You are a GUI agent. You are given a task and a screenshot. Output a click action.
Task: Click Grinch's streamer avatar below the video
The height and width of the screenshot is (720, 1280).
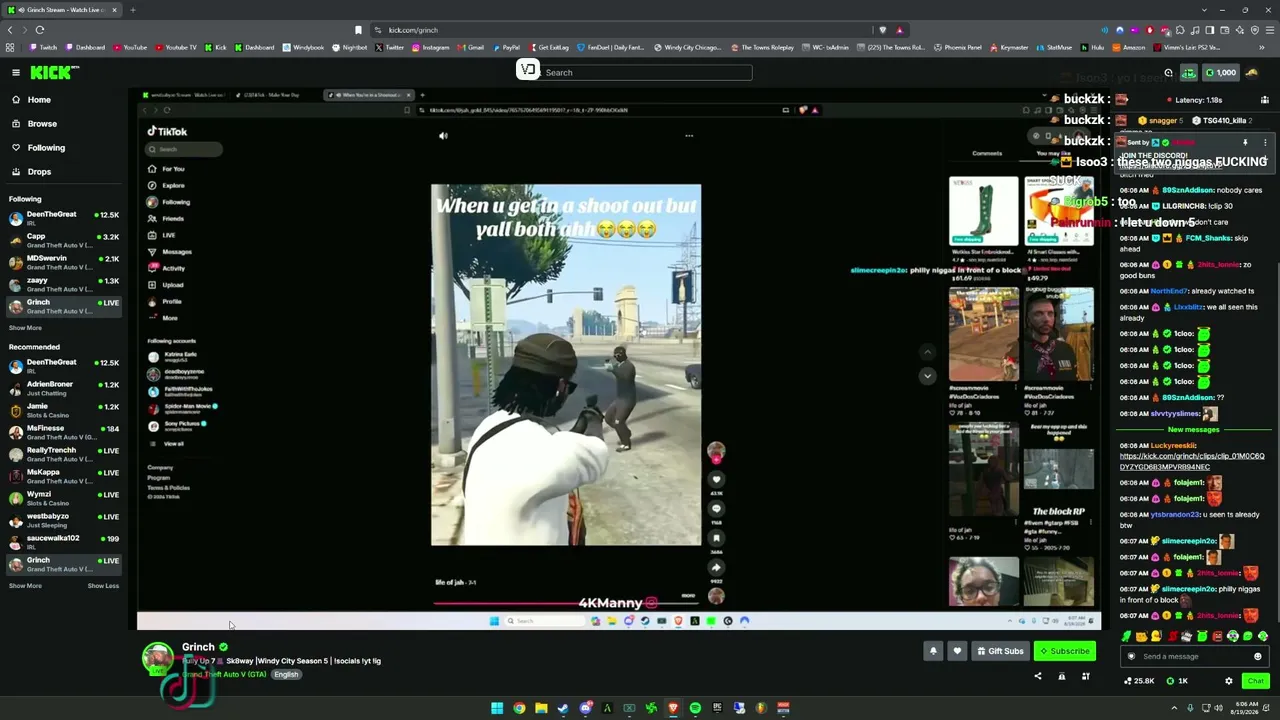pos(157,658)
